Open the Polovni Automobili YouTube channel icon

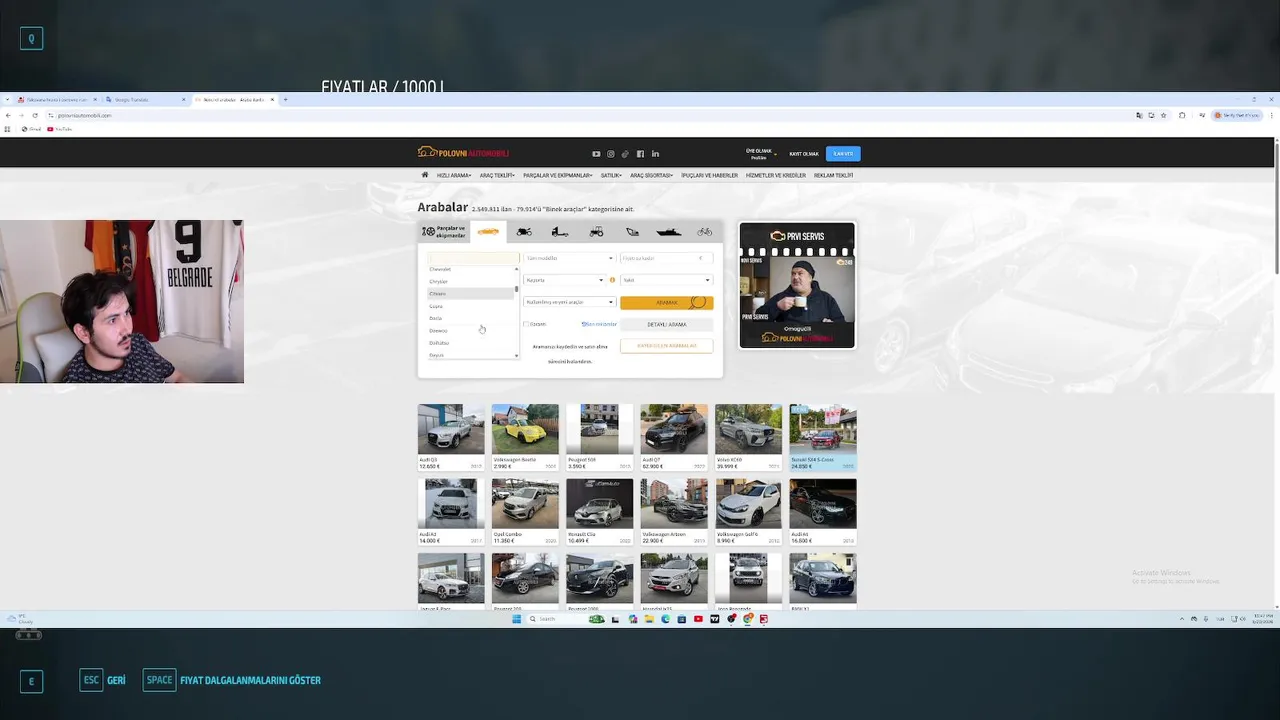(596, 154)
